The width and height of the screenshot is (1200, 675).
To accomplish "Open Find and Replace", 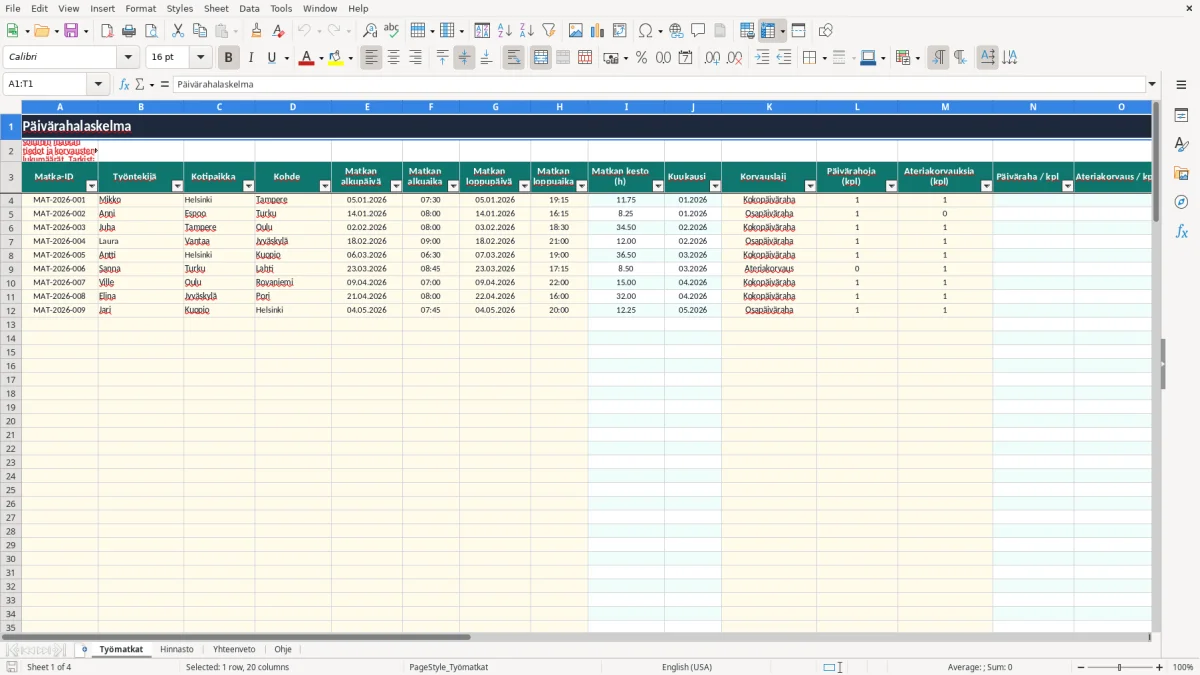I will tap(370, 30).
